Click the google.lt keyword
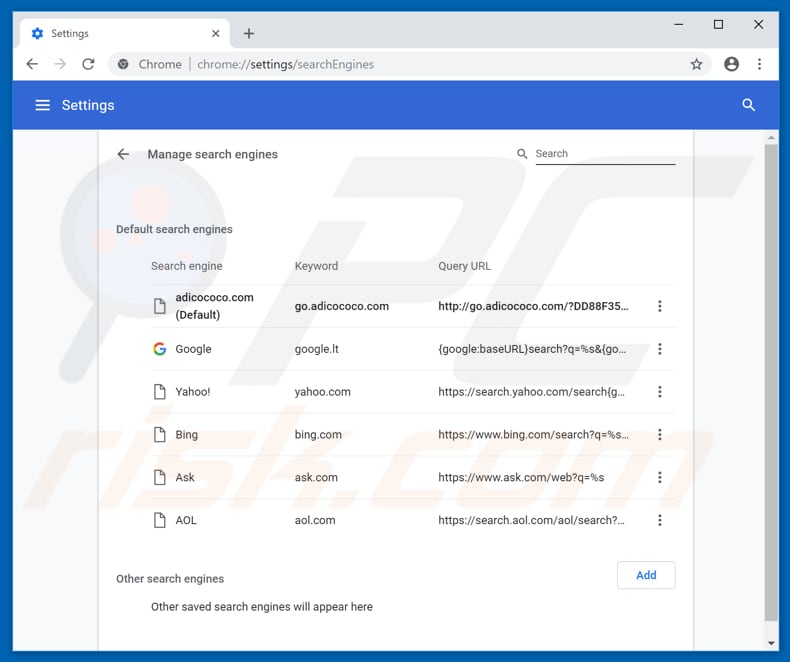The width and height of the screenshot is (790, 662). click(316, 349)
